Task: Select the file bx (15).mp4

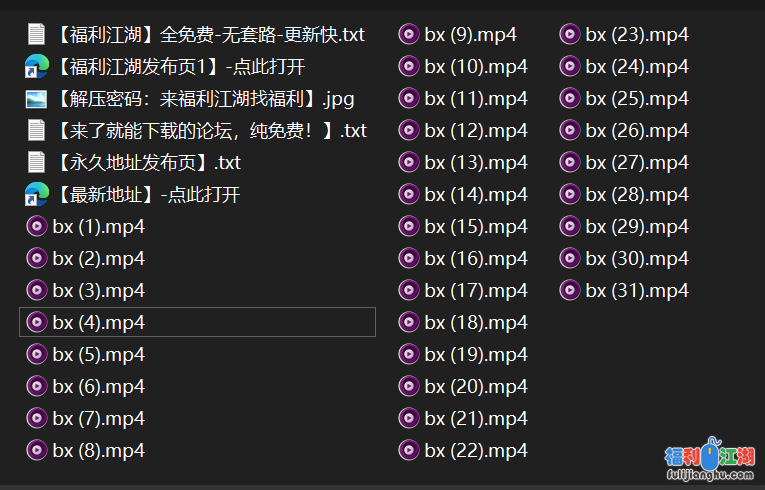Action: [x=475, y=227]
